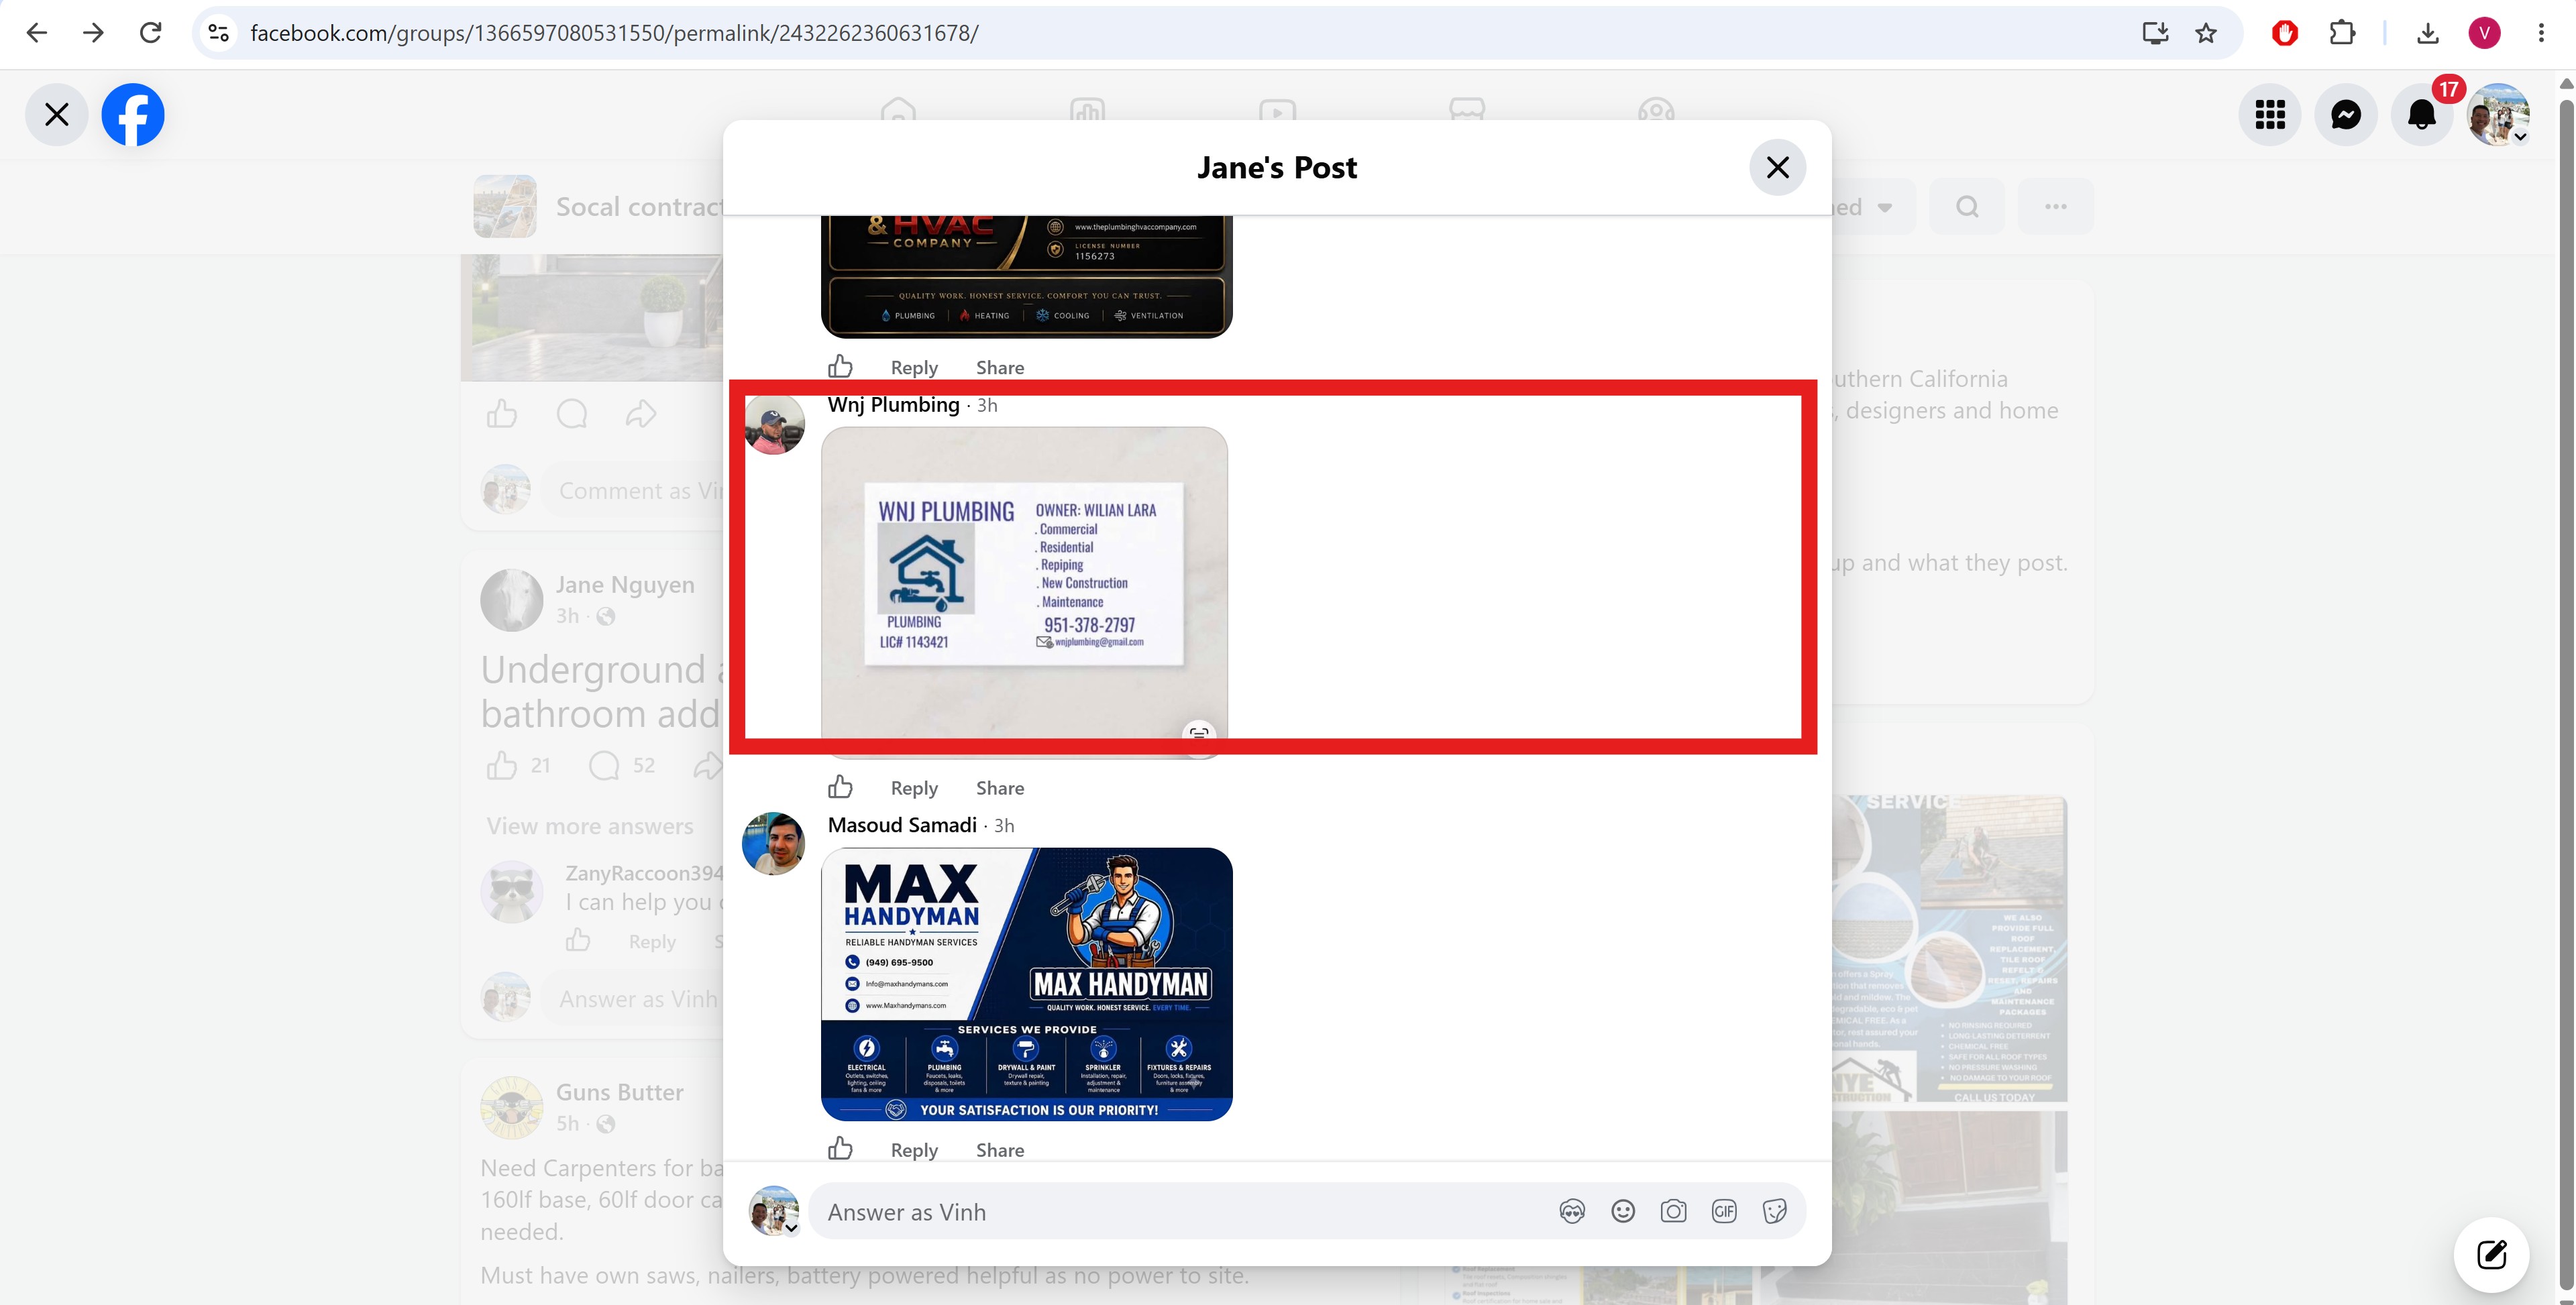This screenshot has width=2576, height=1305.
Task: Go back to the previous browser page
Action: [x=37, y=33]
